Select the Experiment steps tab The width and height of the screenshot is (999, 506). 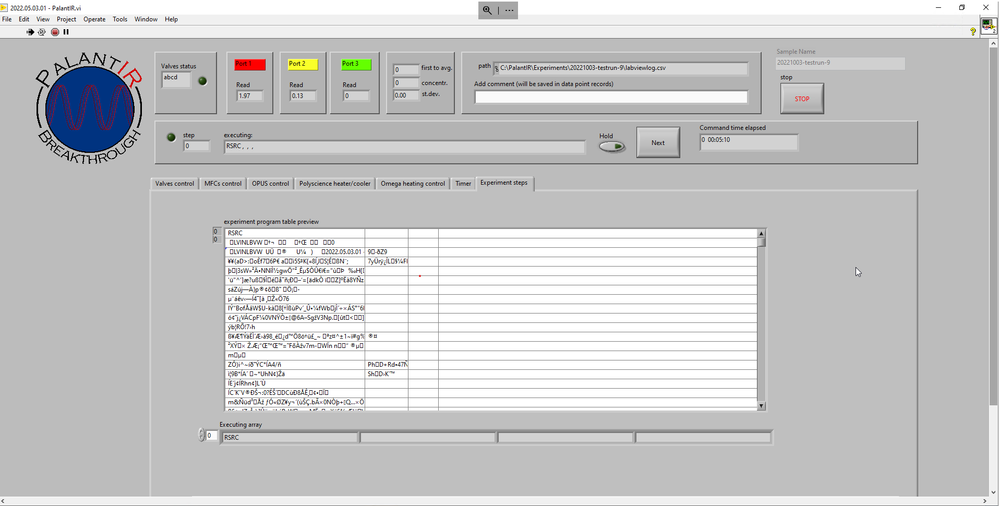(x=504, y=183)
